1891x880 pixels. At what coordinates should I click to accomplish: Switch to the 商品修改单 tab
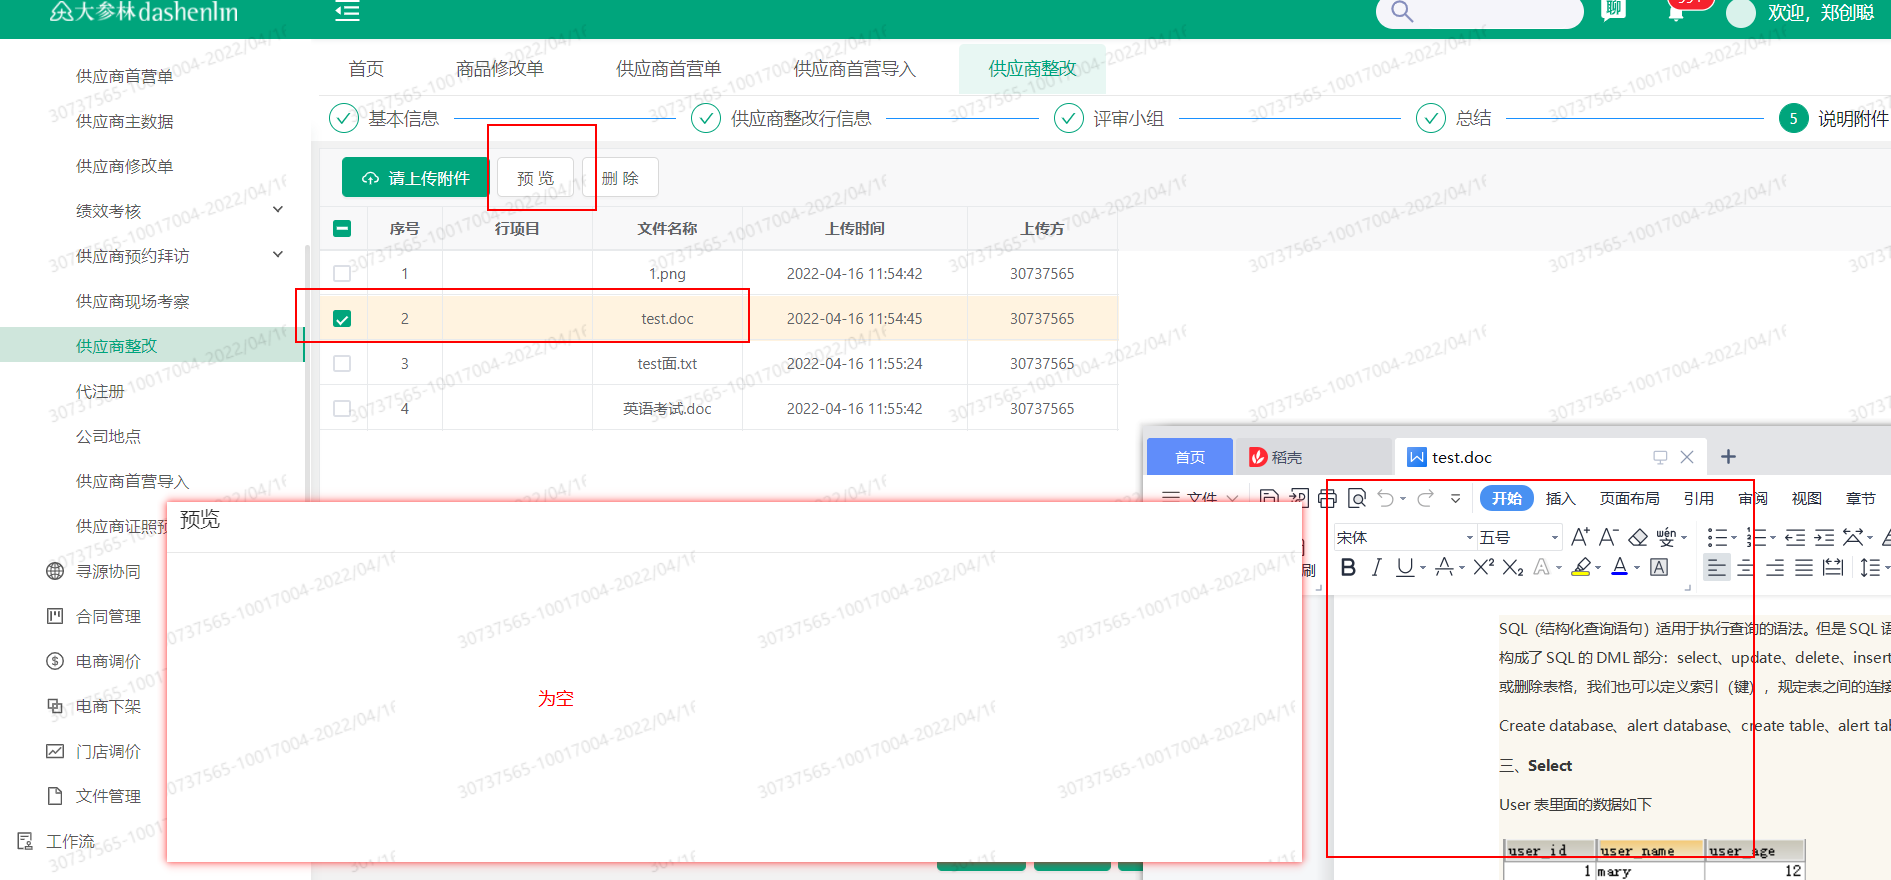tap(500, 68)
